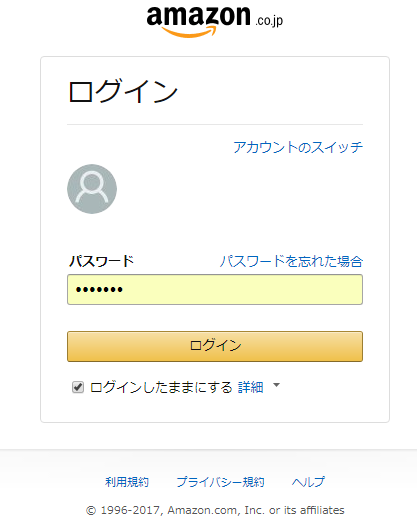Open the アカウントのスイッチ link
The height and width of the screenshot is (532, 417).
298,147
